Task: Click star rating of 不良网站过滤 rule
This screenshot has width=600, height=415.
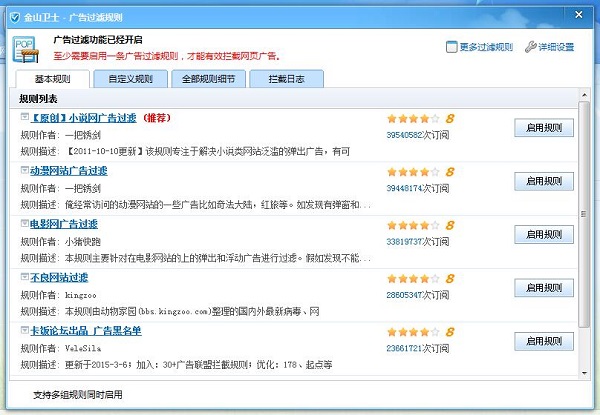Action: [x=413, y=278]
